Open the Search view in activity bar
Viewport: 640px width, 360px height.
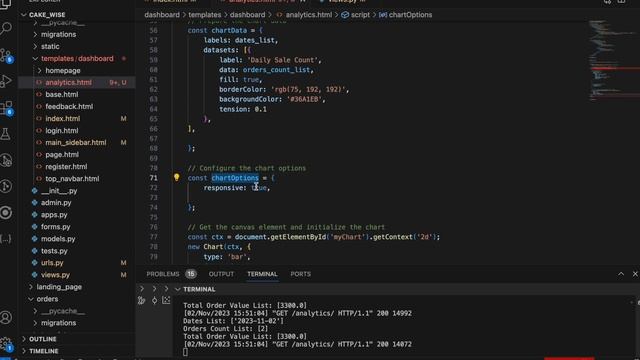7,29
